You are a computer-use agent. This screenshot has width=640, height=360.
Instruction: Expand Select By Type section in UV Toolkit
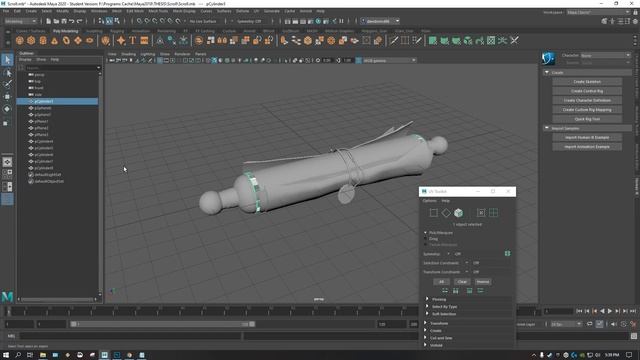[468, 307]
